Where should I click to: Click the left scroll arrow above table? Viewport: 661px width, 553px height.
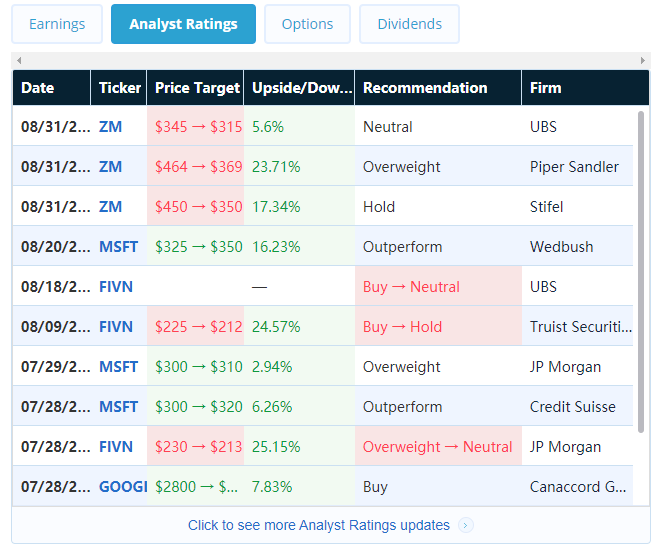(18, 61)
